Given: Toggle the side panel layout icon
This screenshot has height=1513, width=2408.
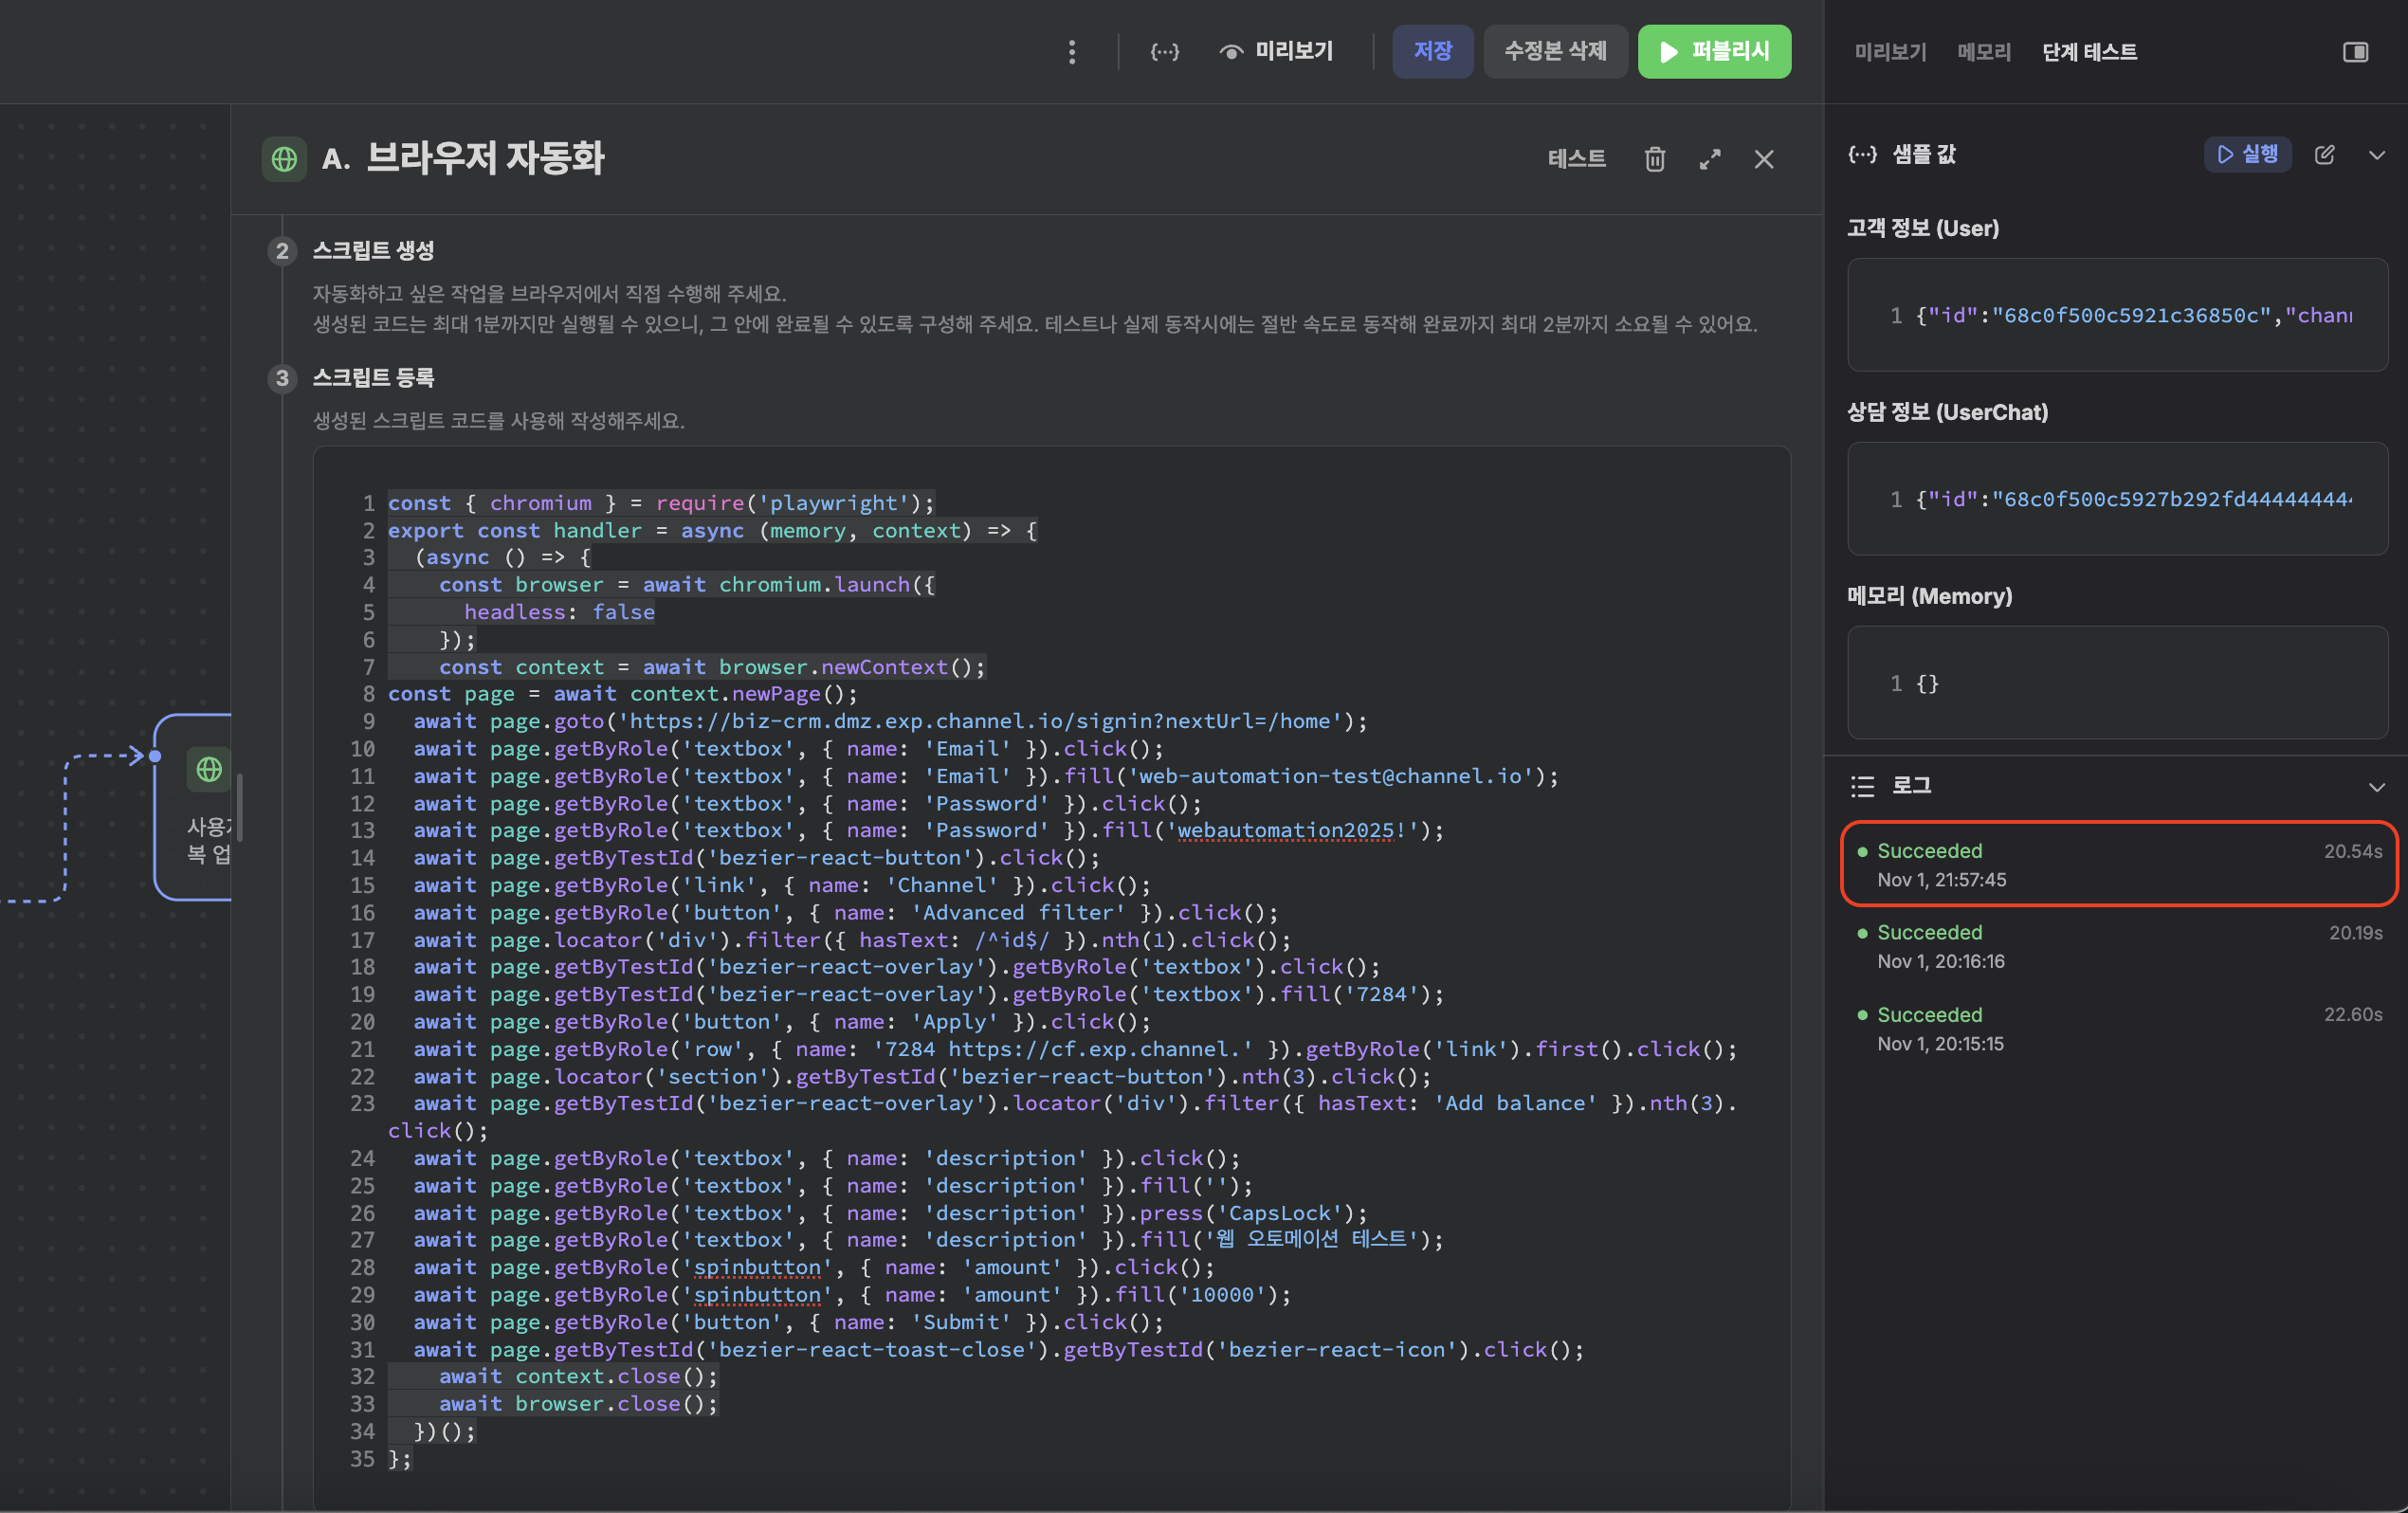Looking at the screenshot, I should pyautogui.click(x=2355, y=52).
